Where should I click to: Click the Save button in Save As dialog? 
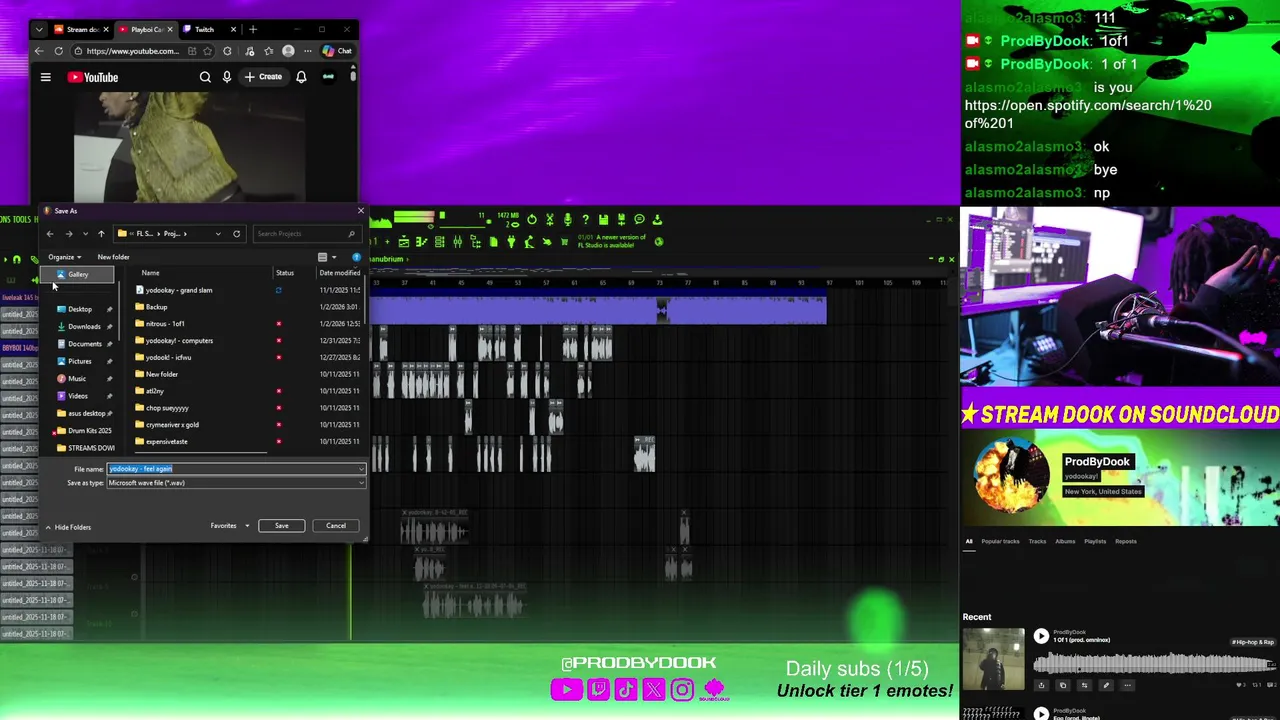pos(281,526)
